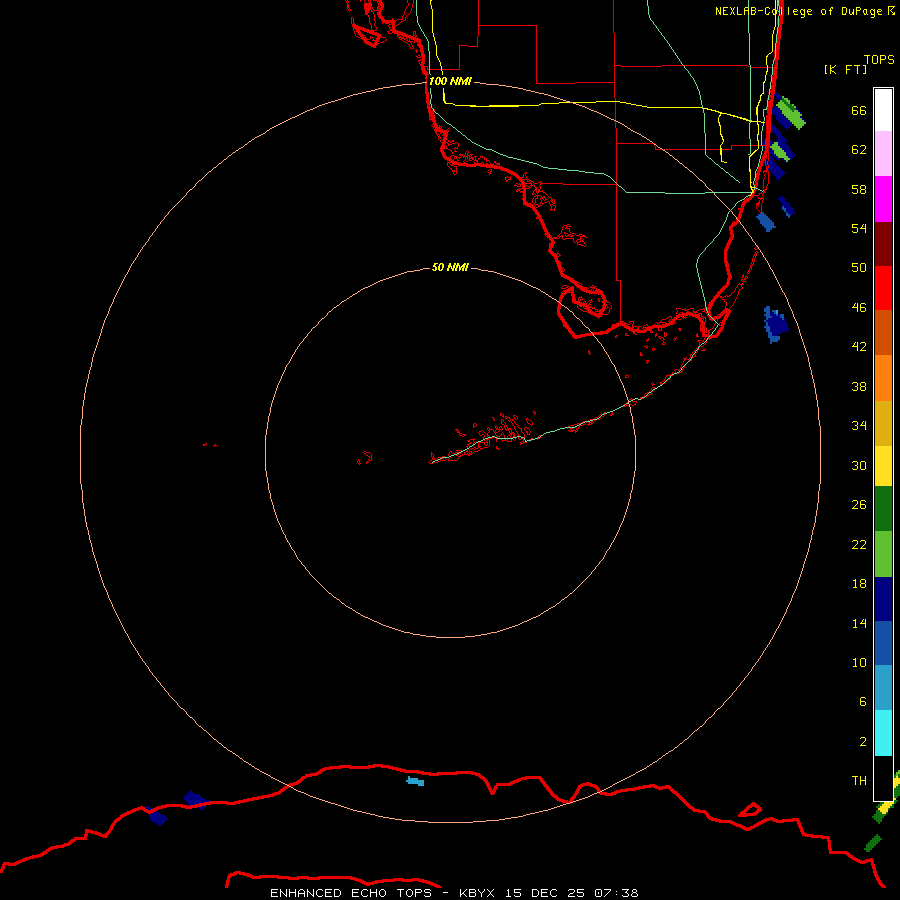Pick the burnt orange legend swatch

[x=883, y=332]
